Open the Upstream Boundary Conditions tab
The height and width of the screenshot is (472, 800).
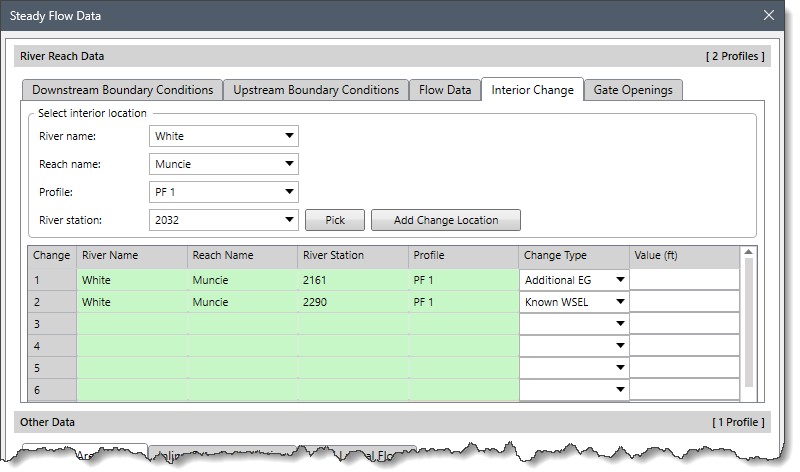316,90
